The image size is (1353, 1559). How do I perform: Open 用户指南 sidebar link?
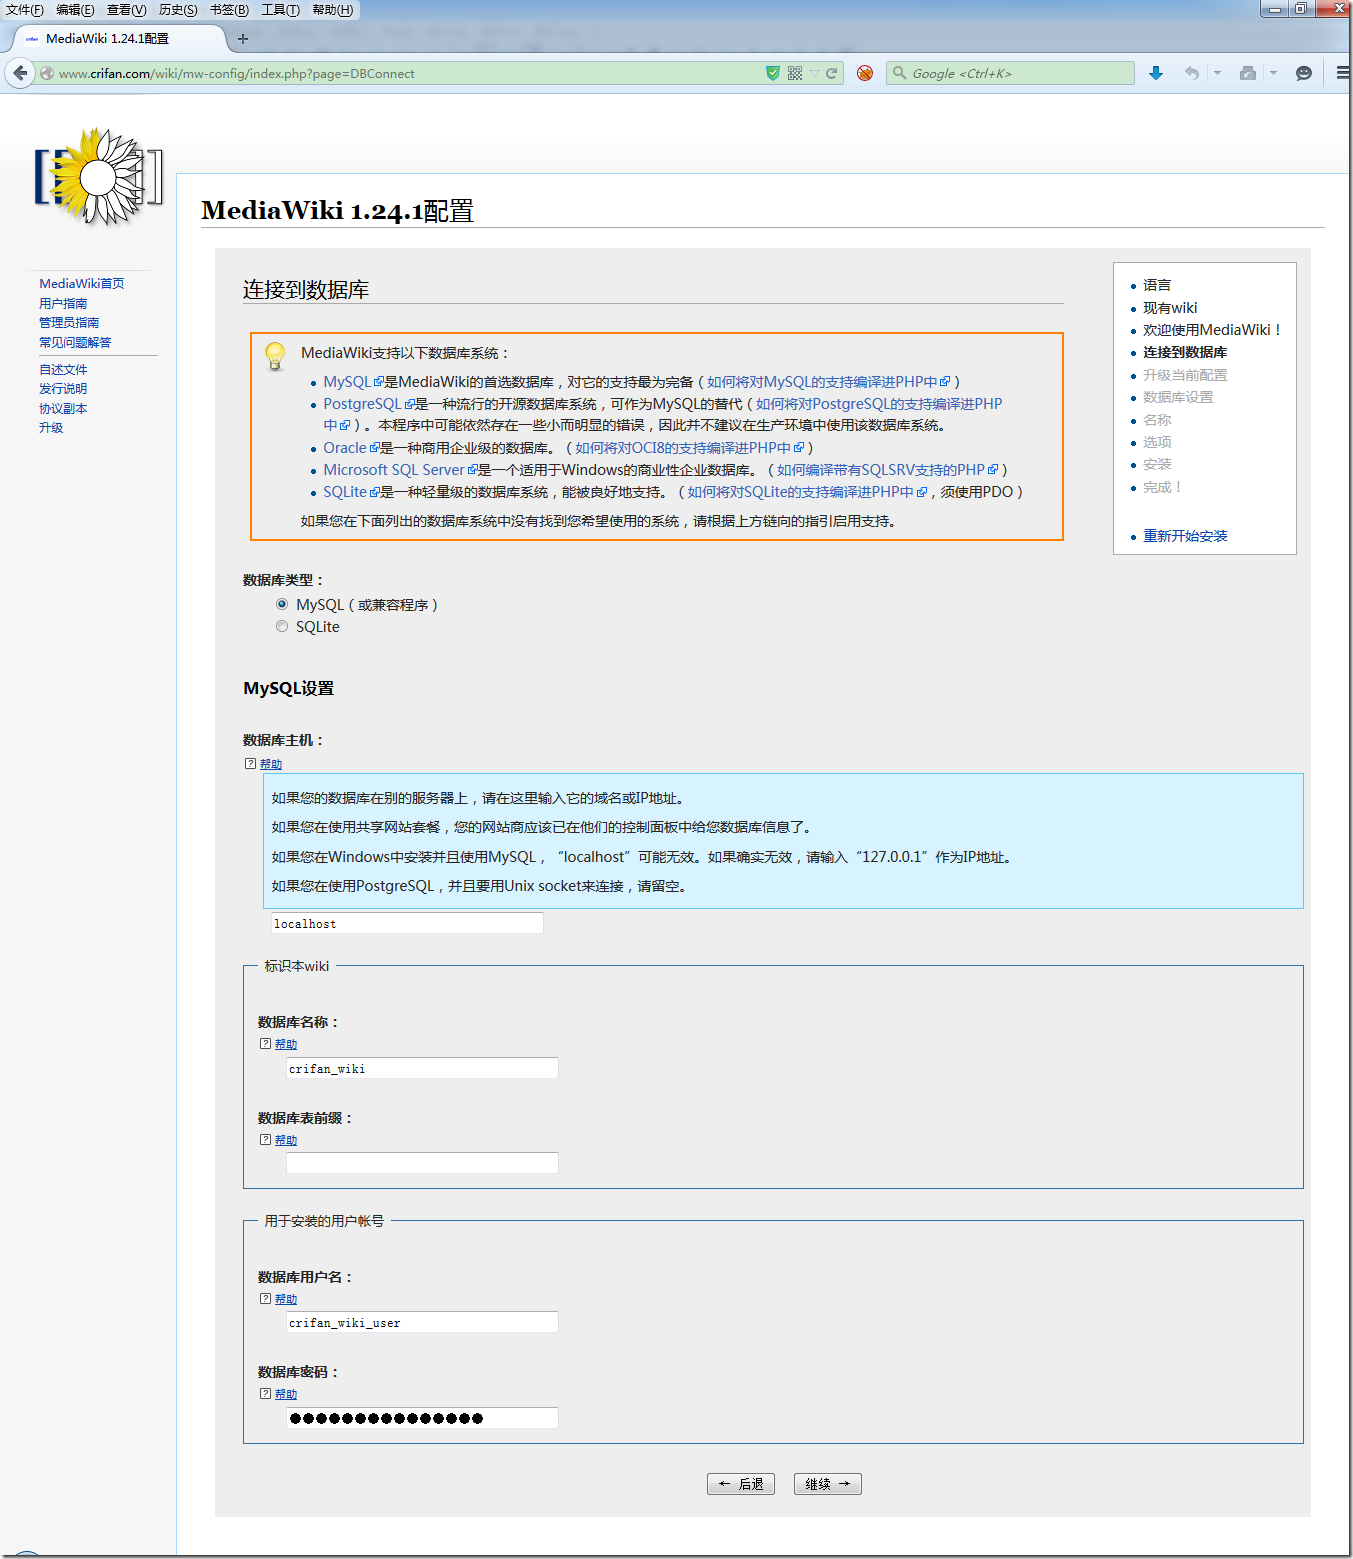click(63, 303)
